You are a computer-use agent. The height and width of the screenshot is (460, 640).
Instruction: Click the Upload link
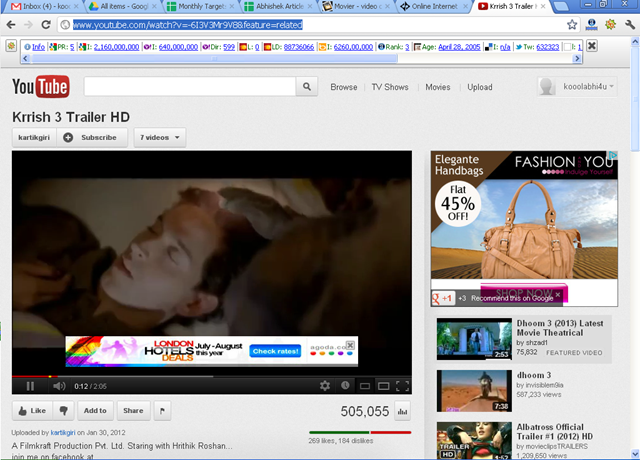480,87
